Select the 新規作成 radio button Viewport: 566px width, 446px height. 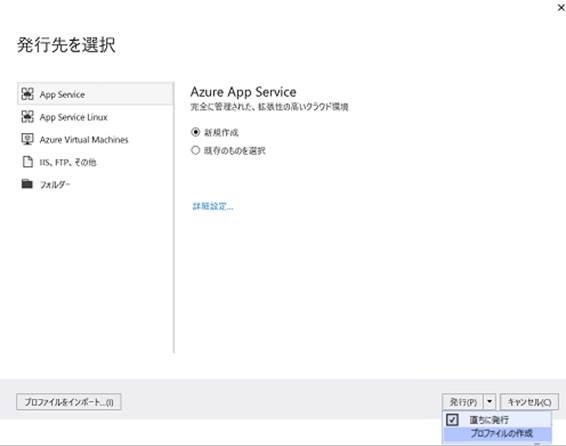tap(195, 132)
